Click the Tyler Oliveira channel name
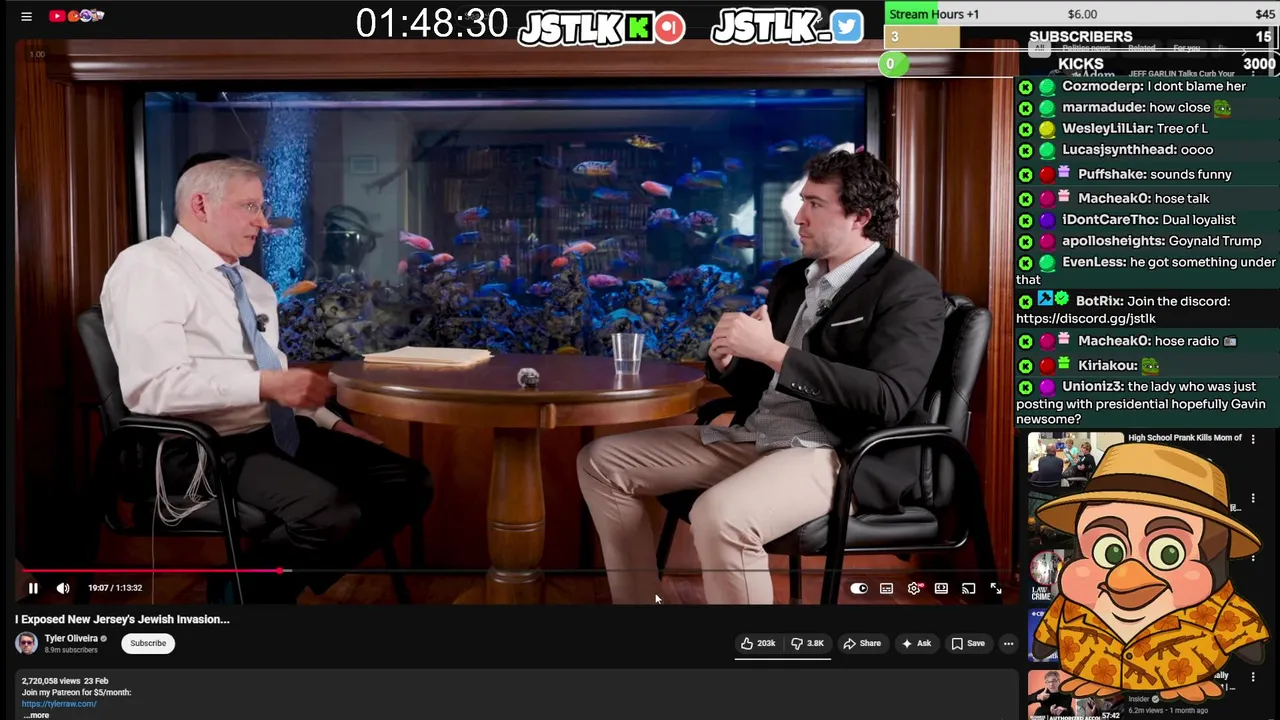 point(71,638)
